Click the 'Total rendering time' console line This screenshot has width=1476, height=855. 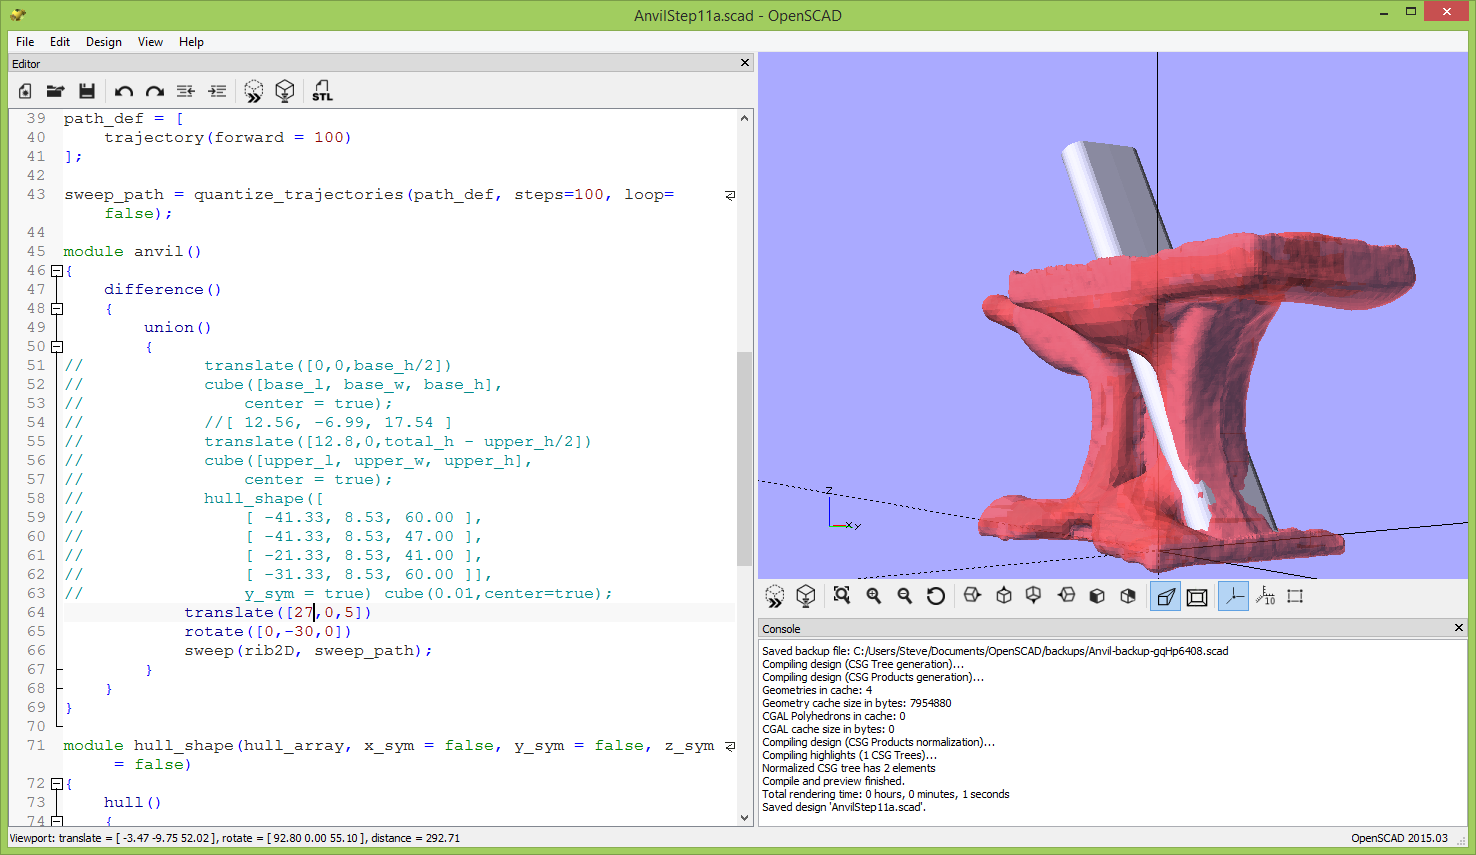(886, 794)
